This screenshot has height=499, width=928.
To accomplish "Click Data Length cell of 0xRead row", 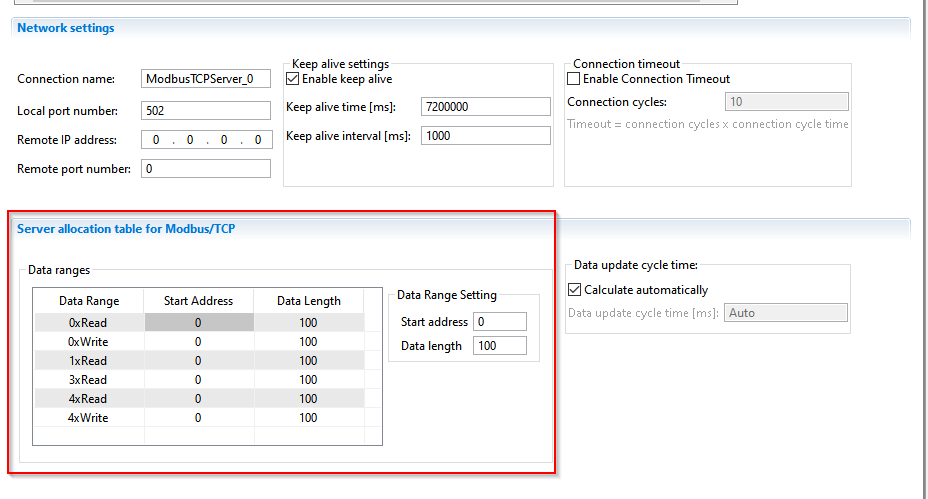I will point(309,323).
